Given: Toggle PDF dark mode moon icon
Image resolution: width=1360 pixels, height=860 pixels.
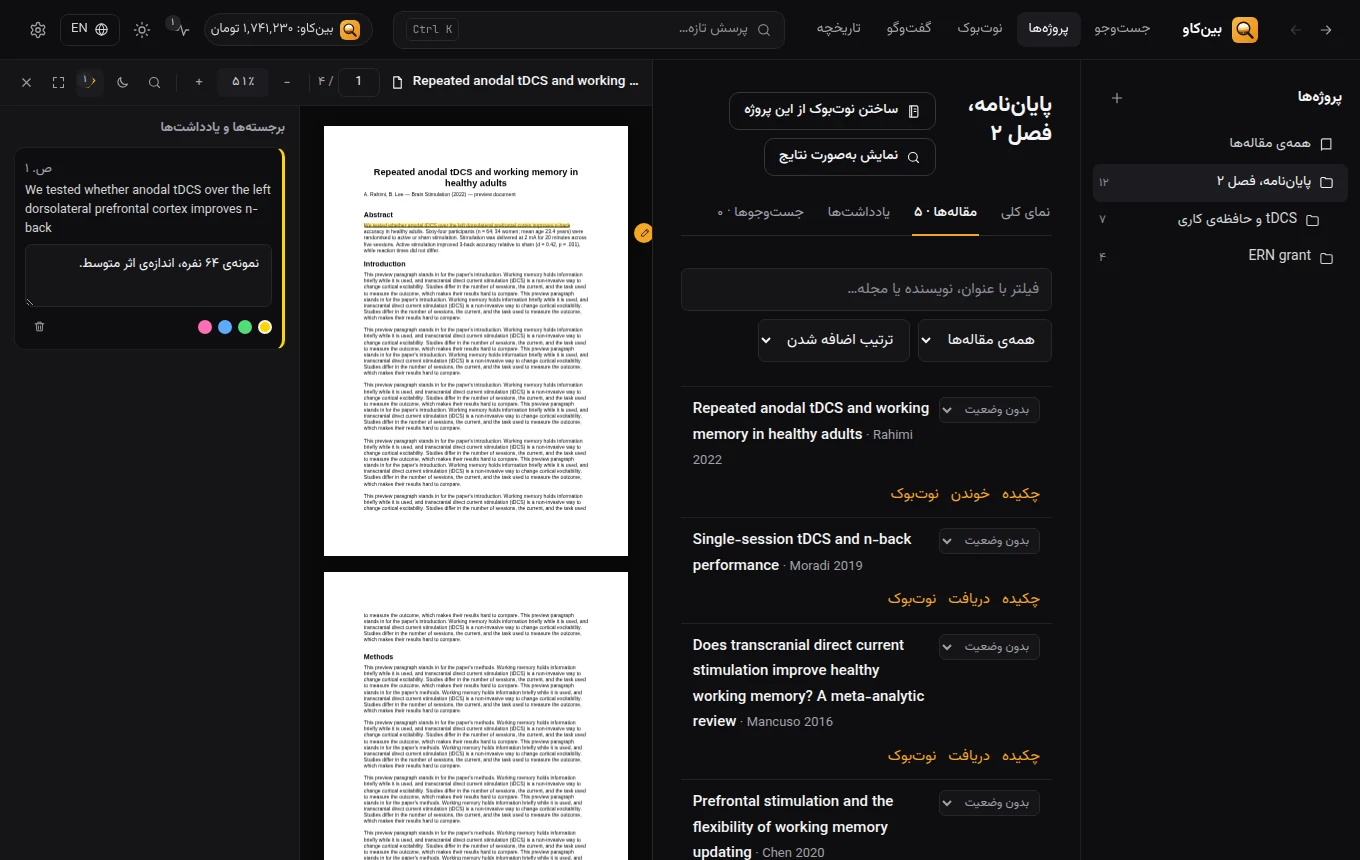Looking at the screenshot, I should pos(123,82).
